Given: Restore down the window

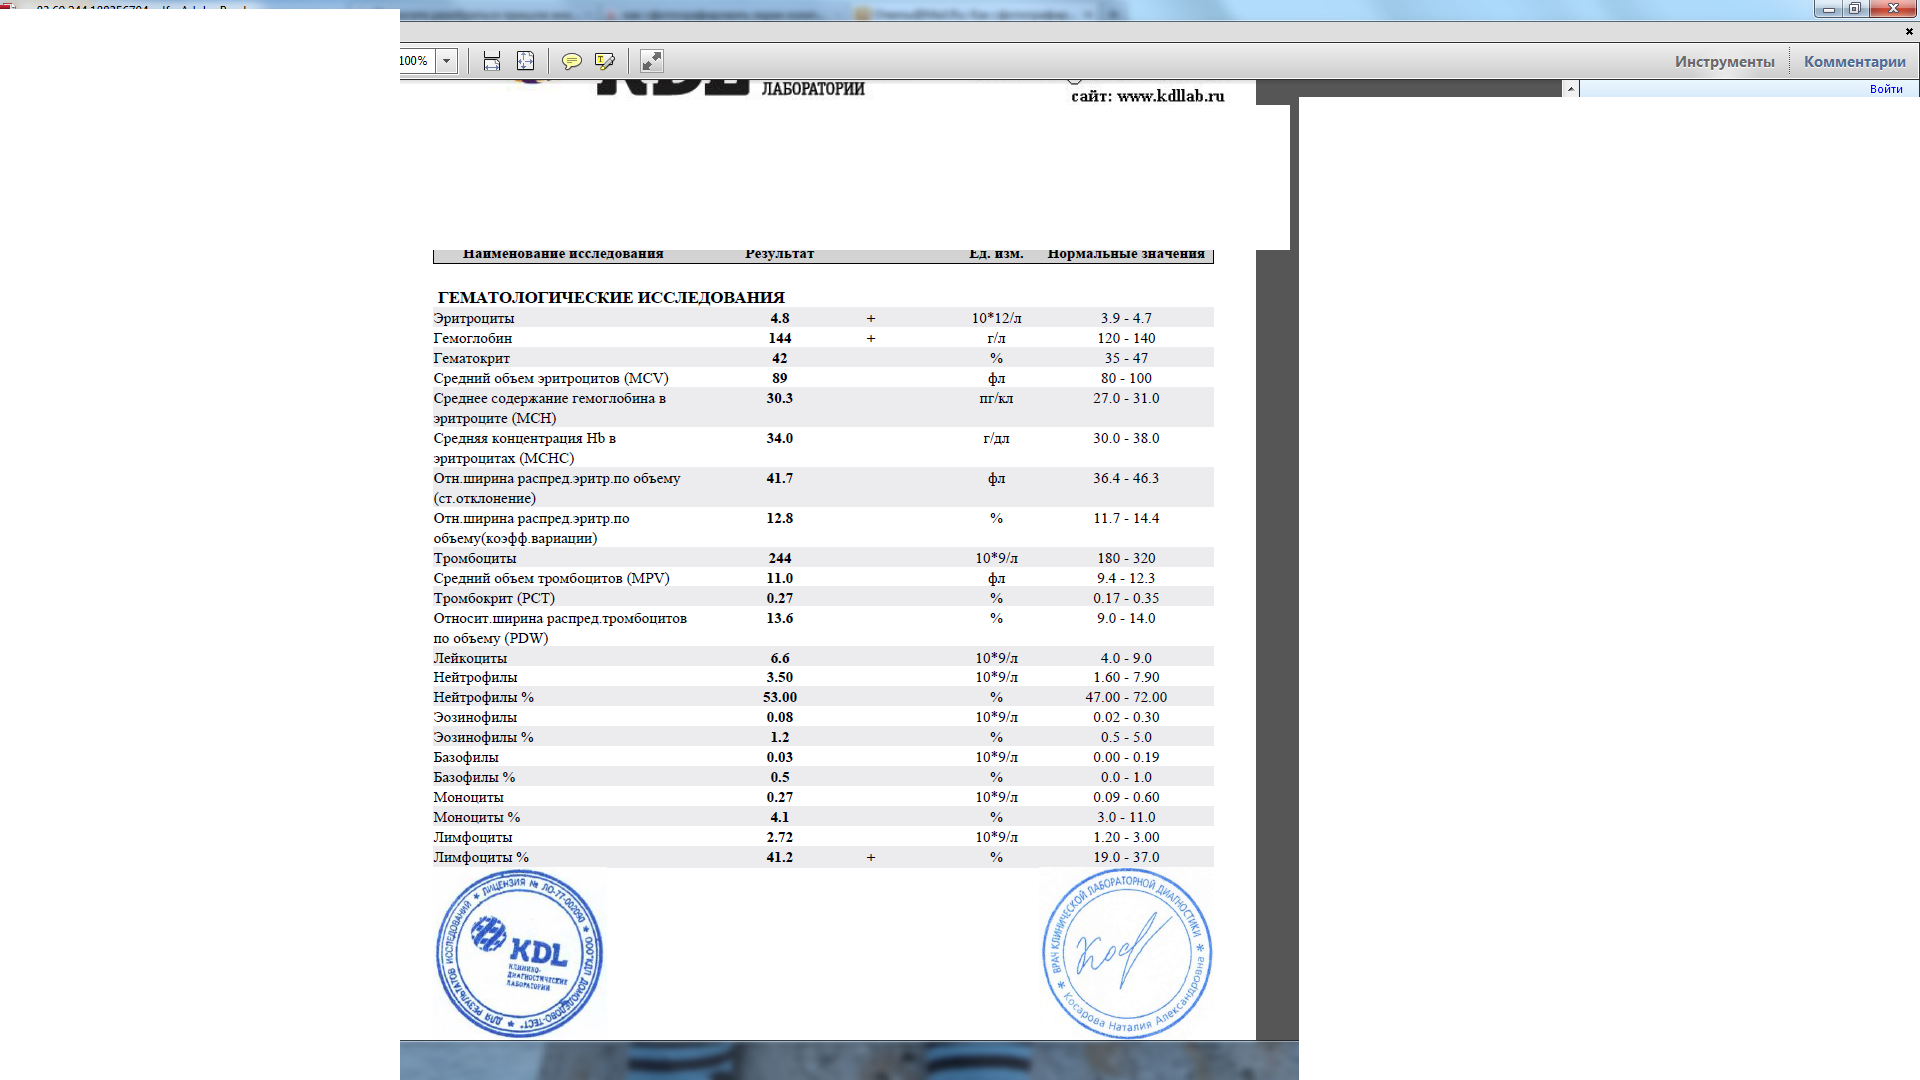Looking at the screenshot, I should pyautogui.click(x=1854, y=9).
